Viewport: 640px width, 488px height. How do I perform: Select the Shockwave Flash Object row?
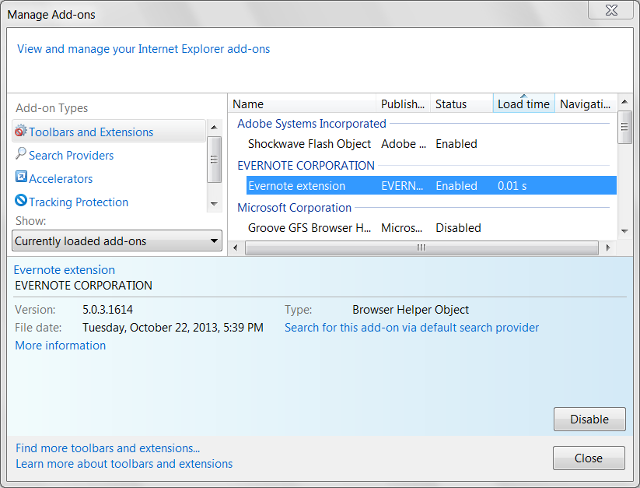431,144
